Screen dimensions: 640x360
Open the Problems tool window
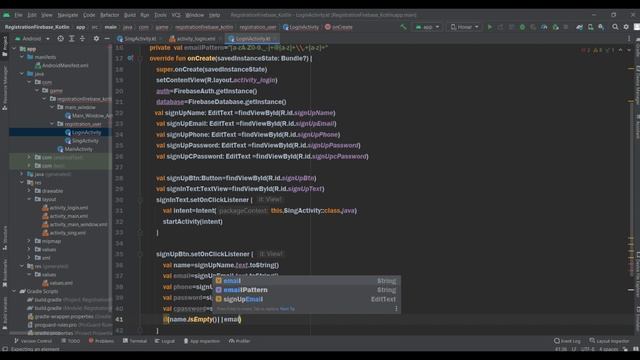[101, 341]
